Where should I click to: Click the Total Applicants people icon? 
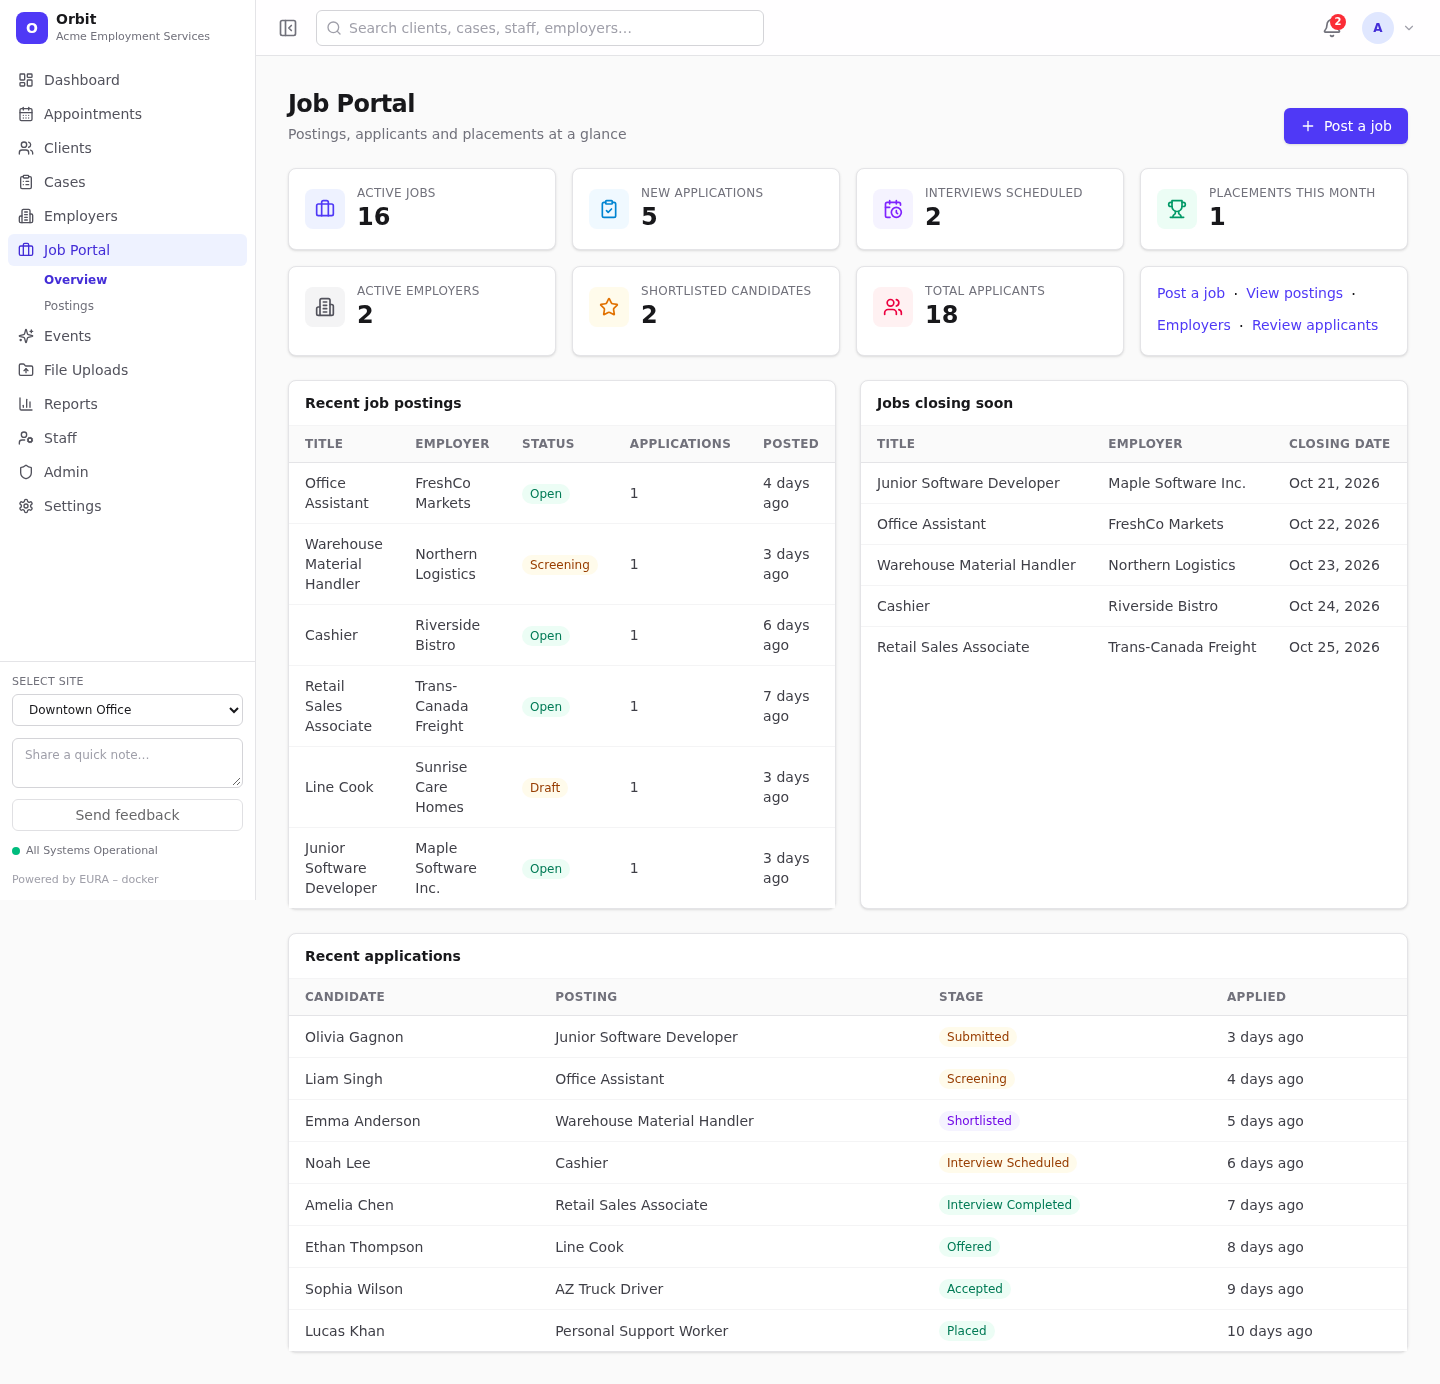click(x=893, y=307)
